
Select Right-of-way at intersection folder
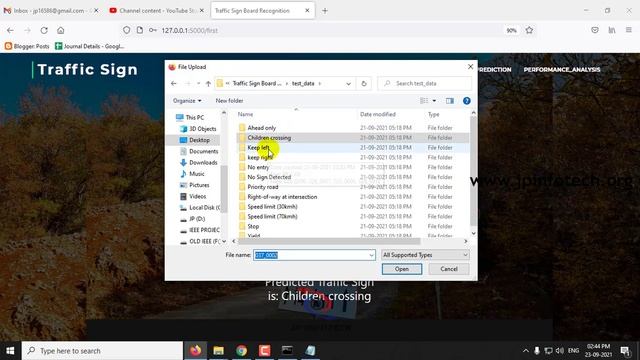(282, 196)
